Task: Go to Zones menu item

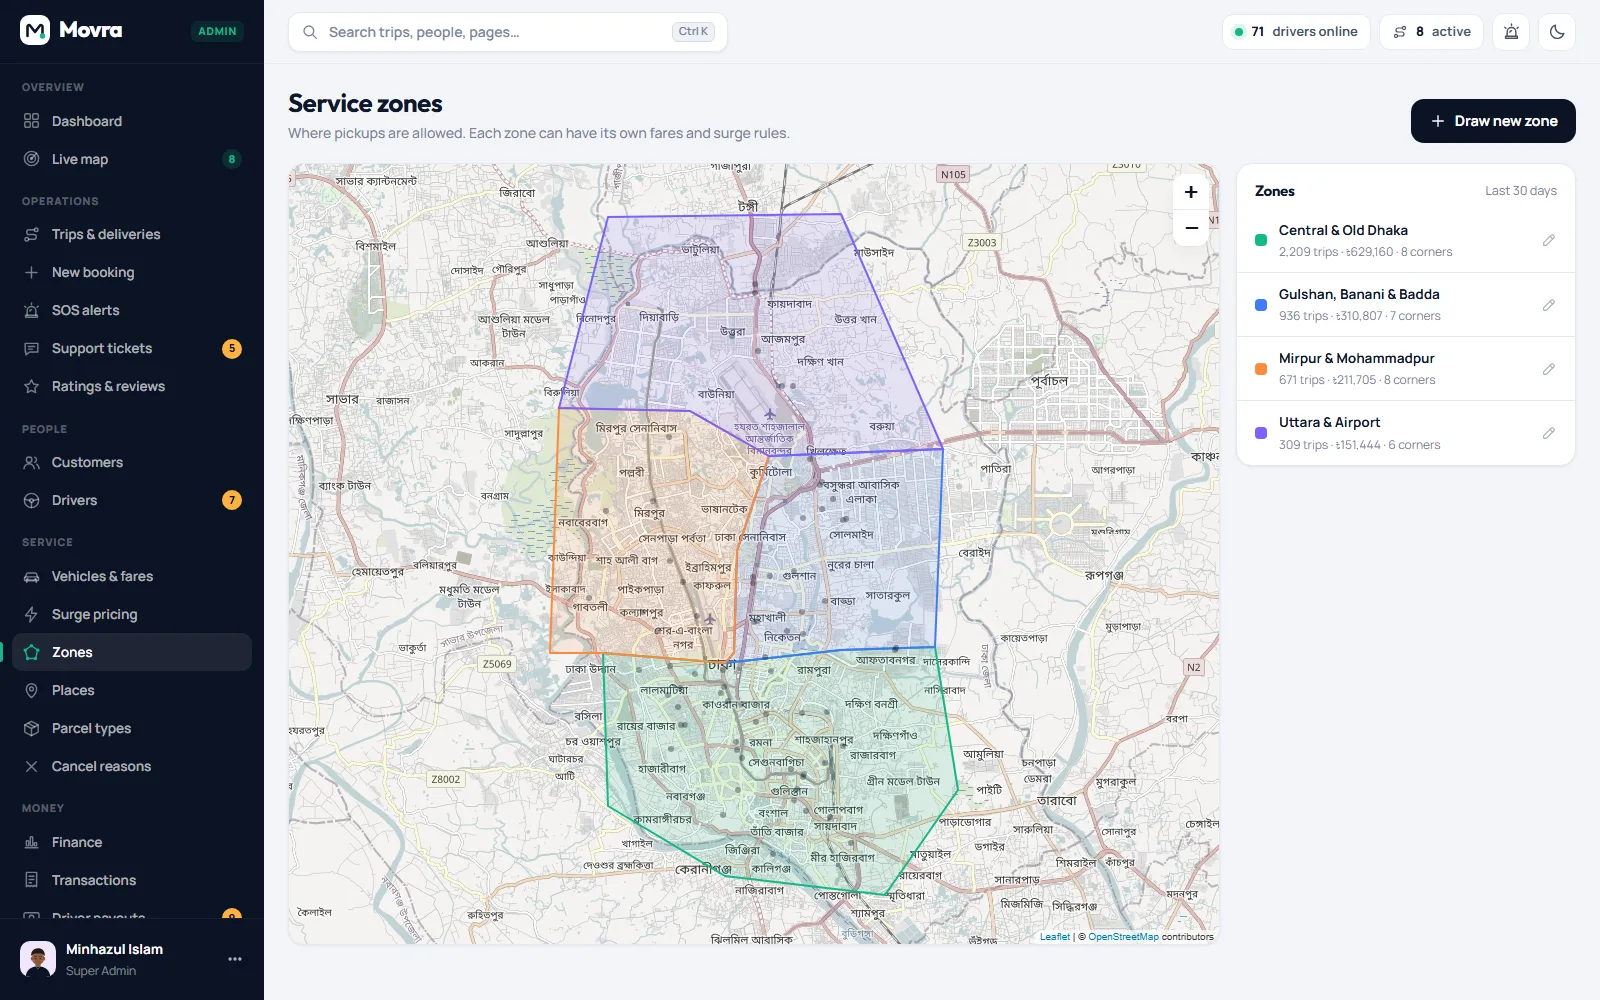Action: pos(132,652)
